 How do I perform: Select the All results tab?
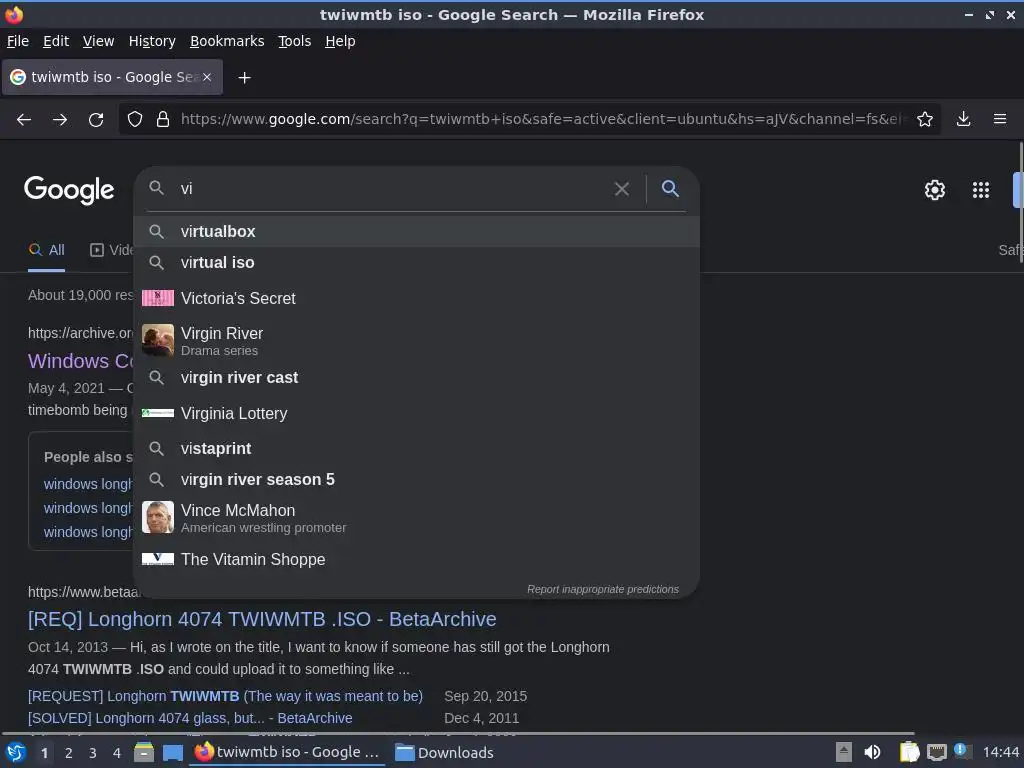[46, 250]
